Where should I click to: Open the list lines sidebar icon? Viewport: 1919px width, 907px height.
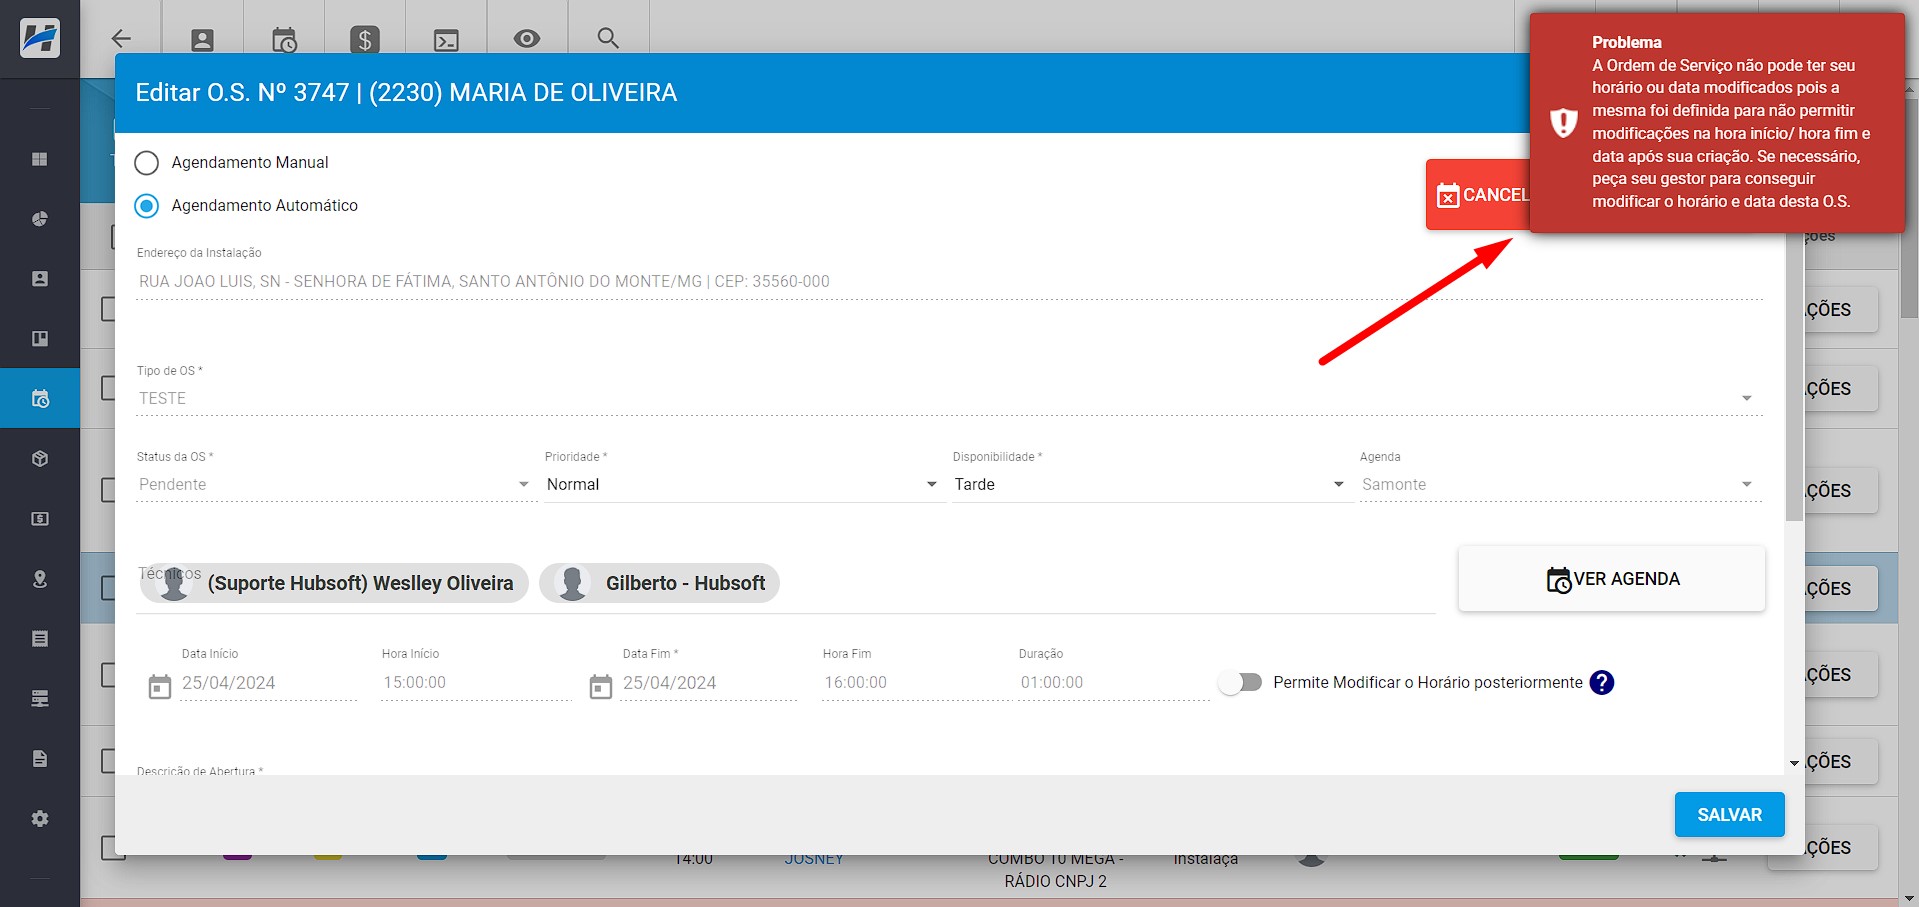coord(40,639)
